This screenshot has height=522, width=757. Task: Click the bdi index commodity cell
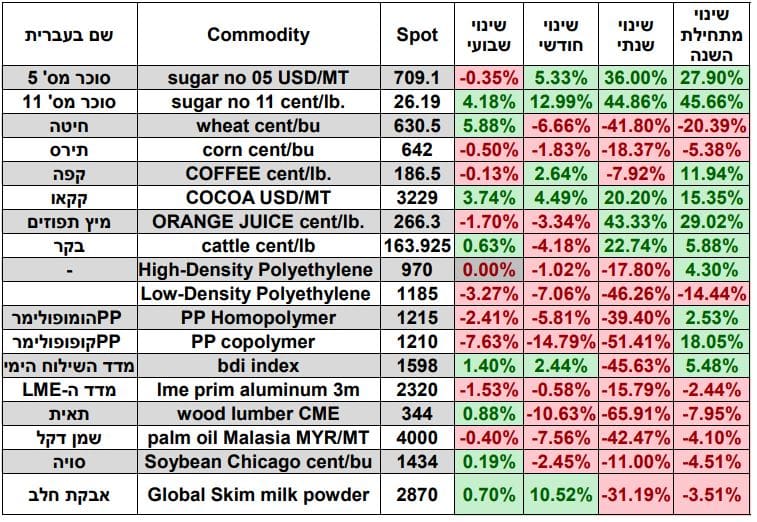click(x=259, y=366)
